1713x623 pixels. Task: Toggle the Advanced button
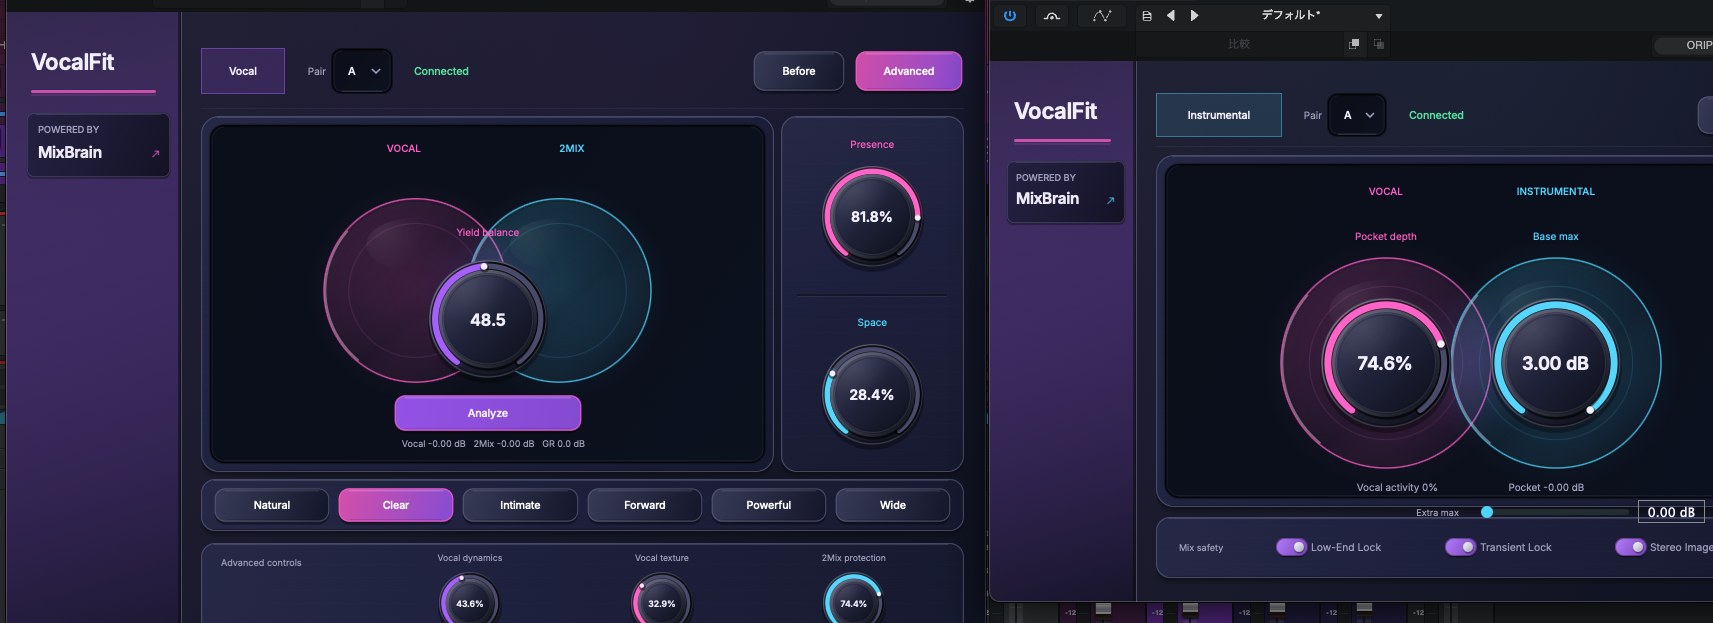tap(909, 71)
